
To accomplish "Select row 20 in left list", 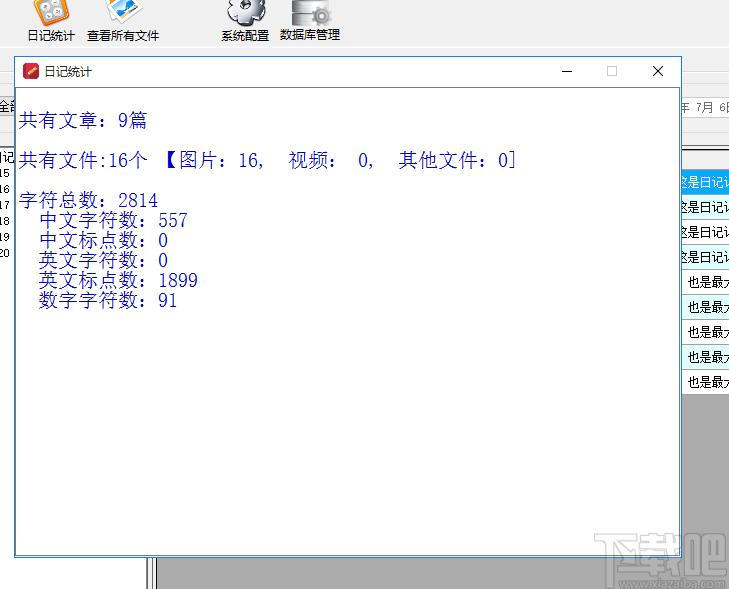I will point(5,253).
